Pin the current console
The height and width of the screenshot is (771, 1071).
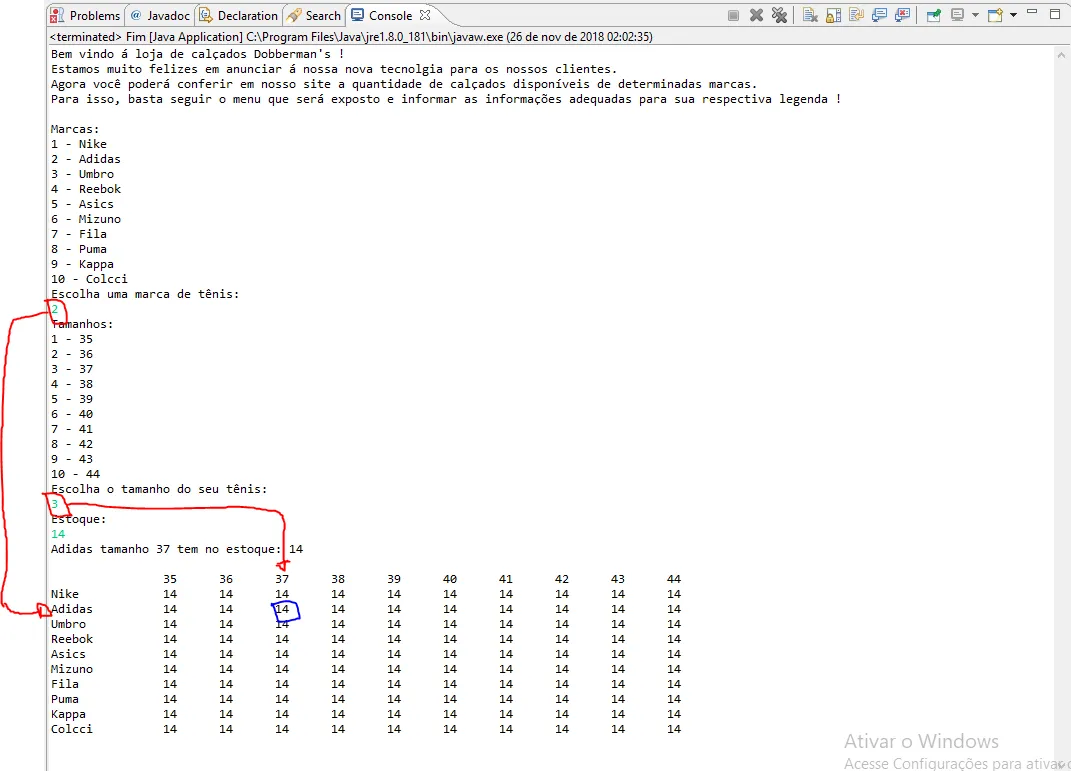tap(934, 15)
